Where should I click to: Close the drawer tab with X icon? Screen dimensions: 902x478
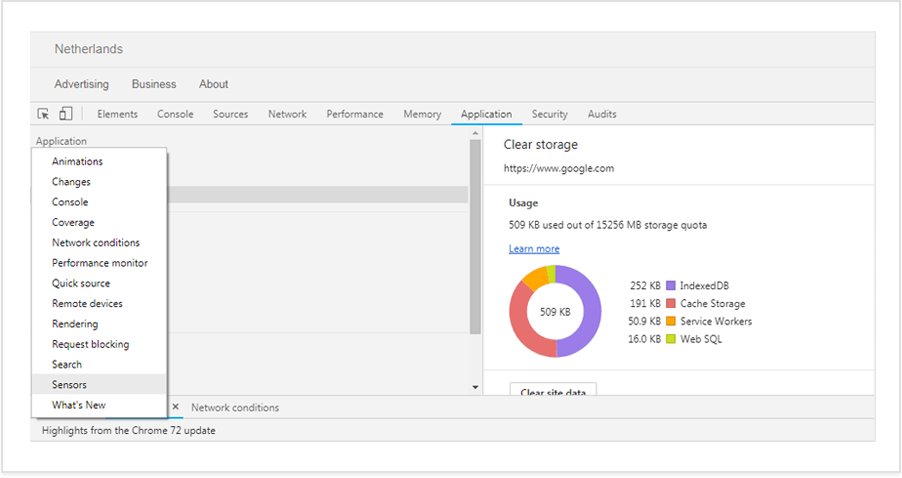tap(176, 407)
